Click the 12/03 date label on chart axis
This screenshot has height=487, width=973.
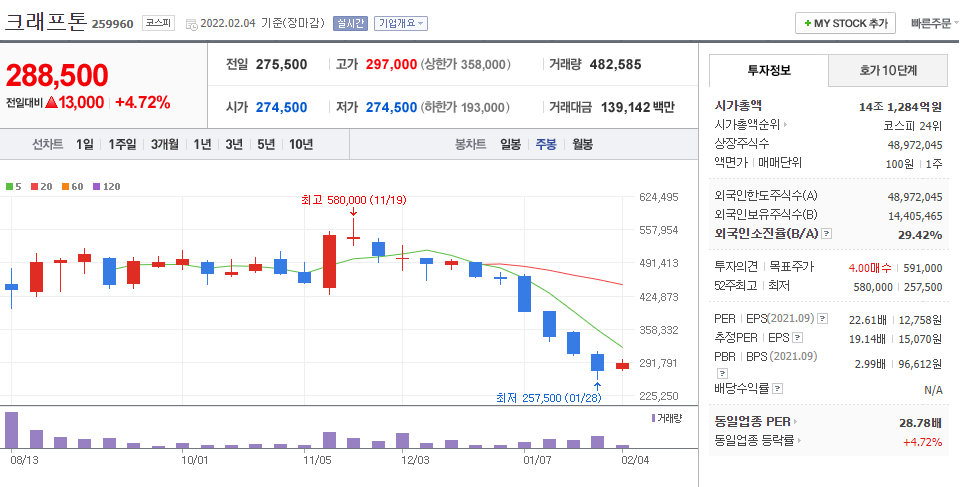(x=415, y=460)
